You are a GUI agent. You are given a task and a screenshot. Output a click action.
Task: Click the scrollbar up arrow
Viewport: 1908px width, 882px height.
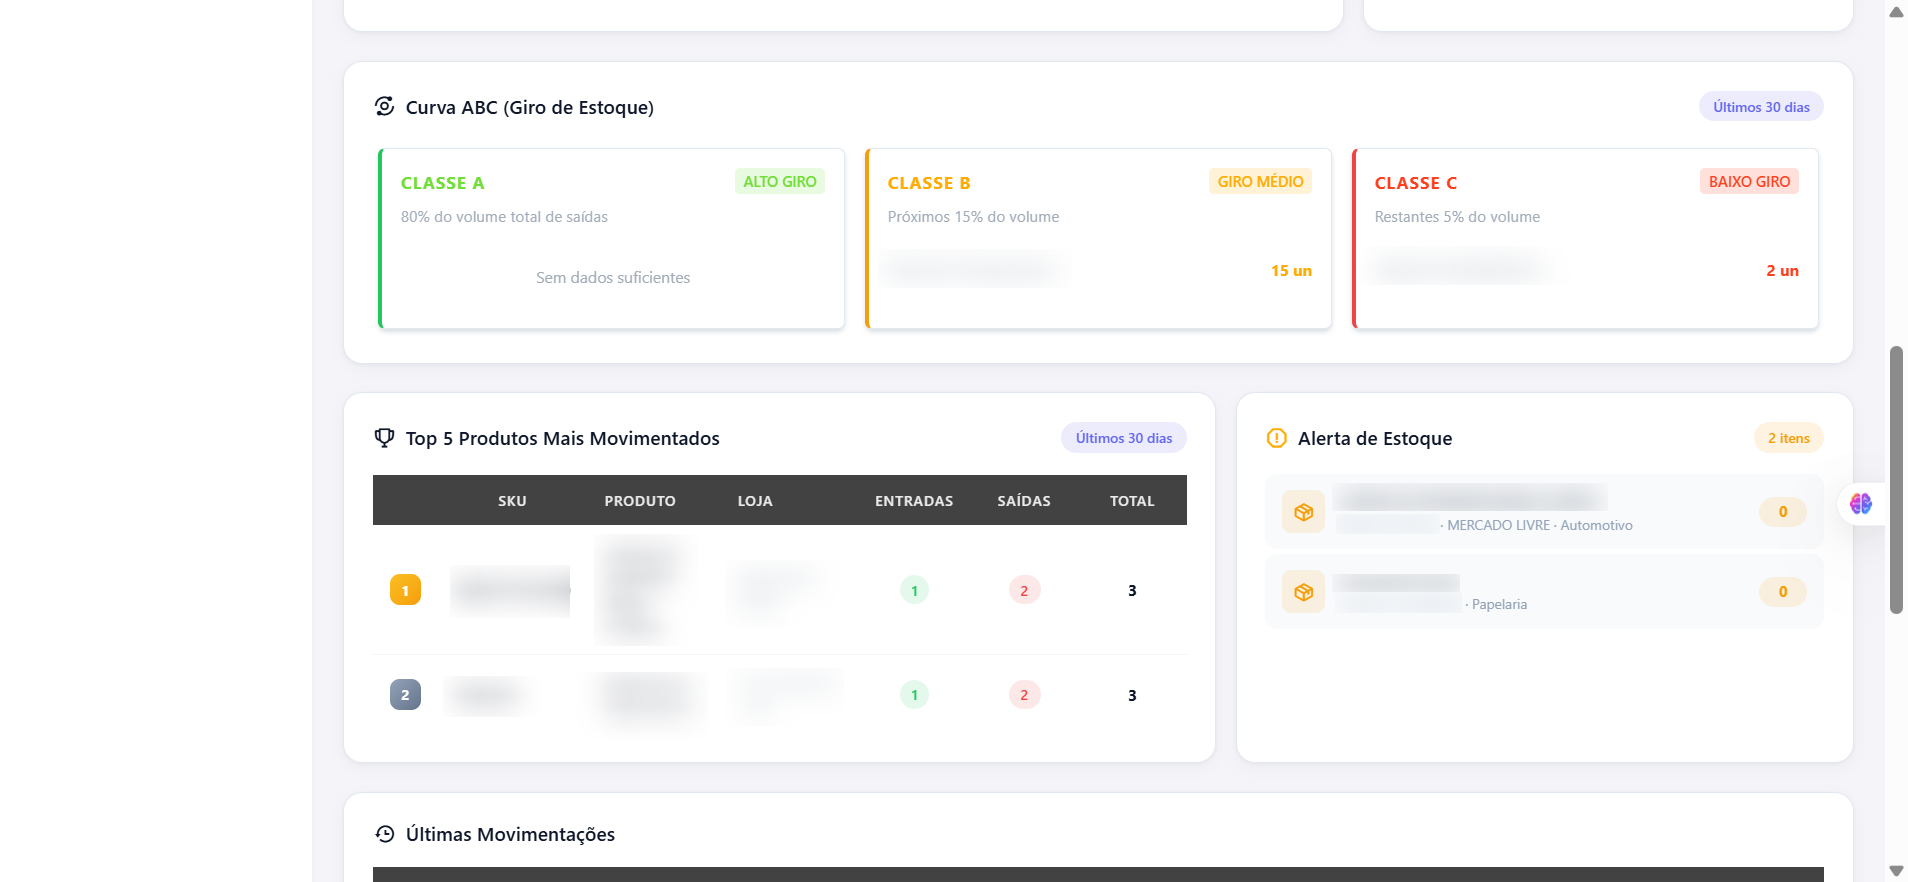pos(1896,12)
